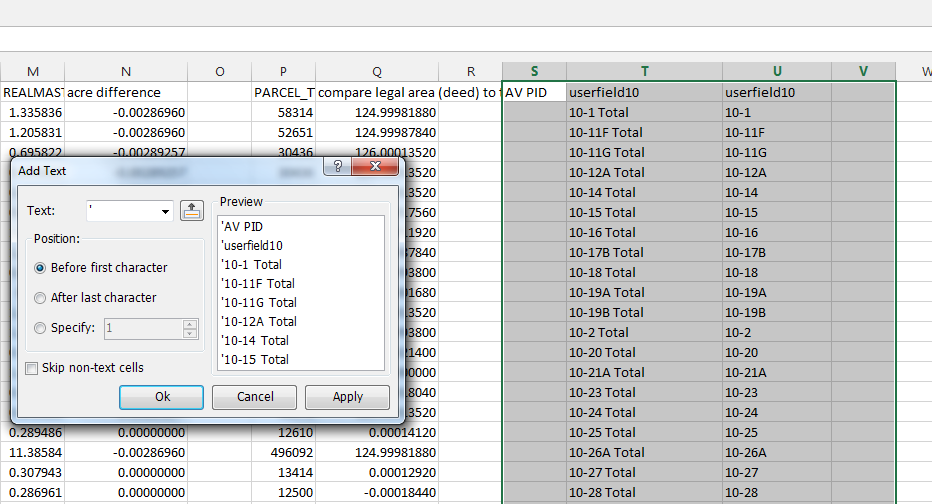This screenshot has width=932, height=504.
Task: Click into the Specify position number field
Action: [143, 329]
